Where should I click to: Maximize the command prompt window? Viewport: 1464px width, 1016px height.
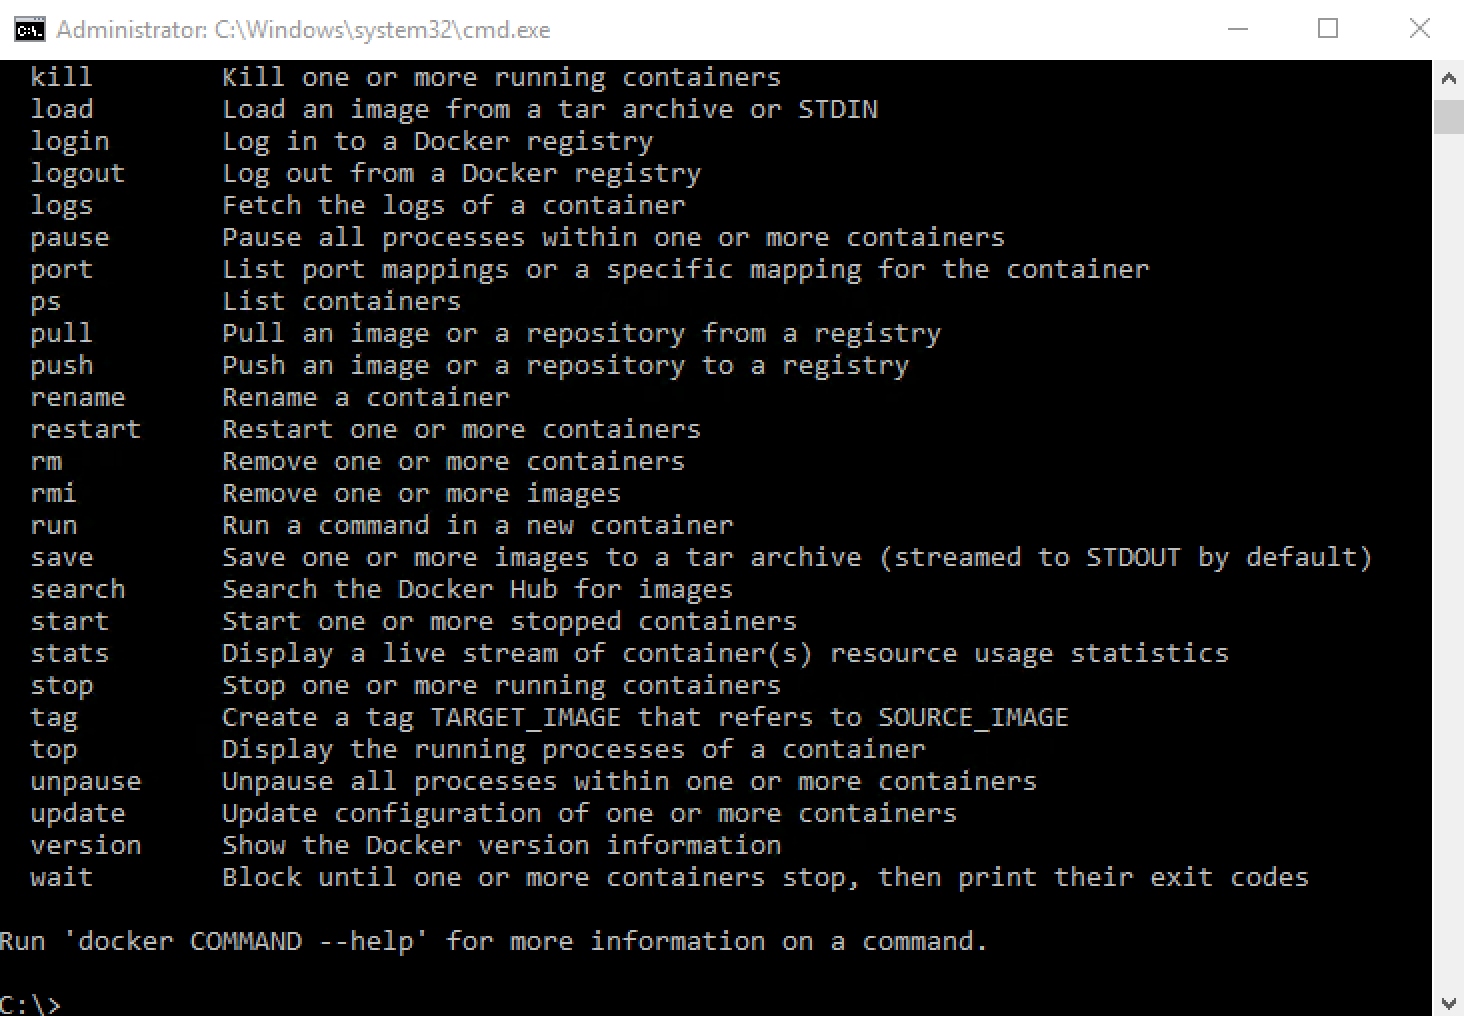[1328, 29]
